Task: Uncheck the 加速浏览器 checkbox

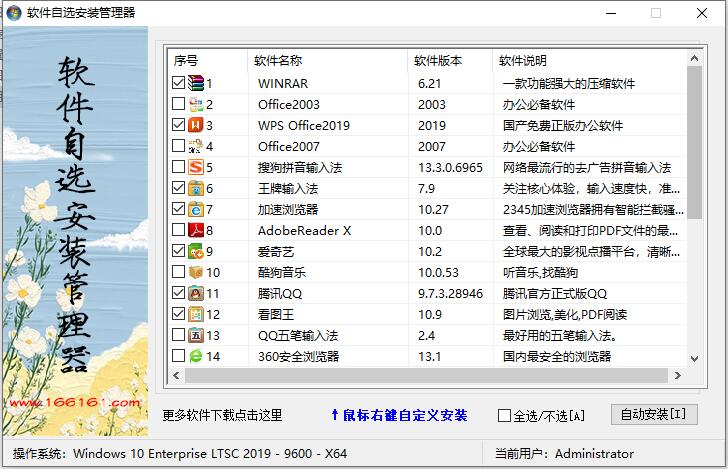Action: tap(178, 208)
